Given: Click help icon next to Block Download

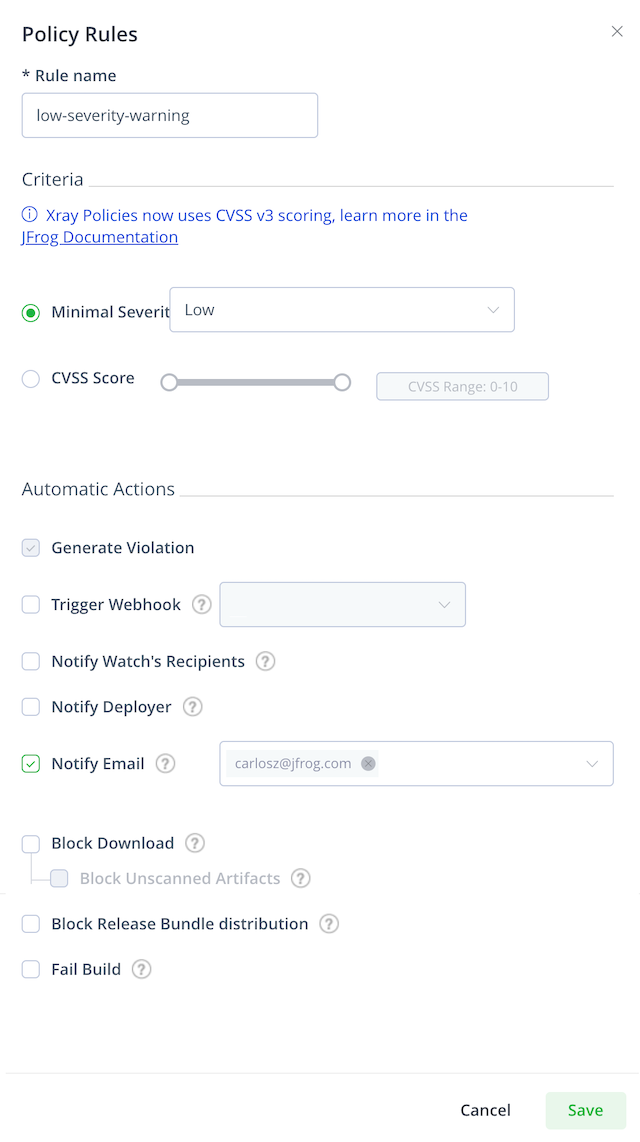Looking at the screenshot, I should [x=194, y=843].
